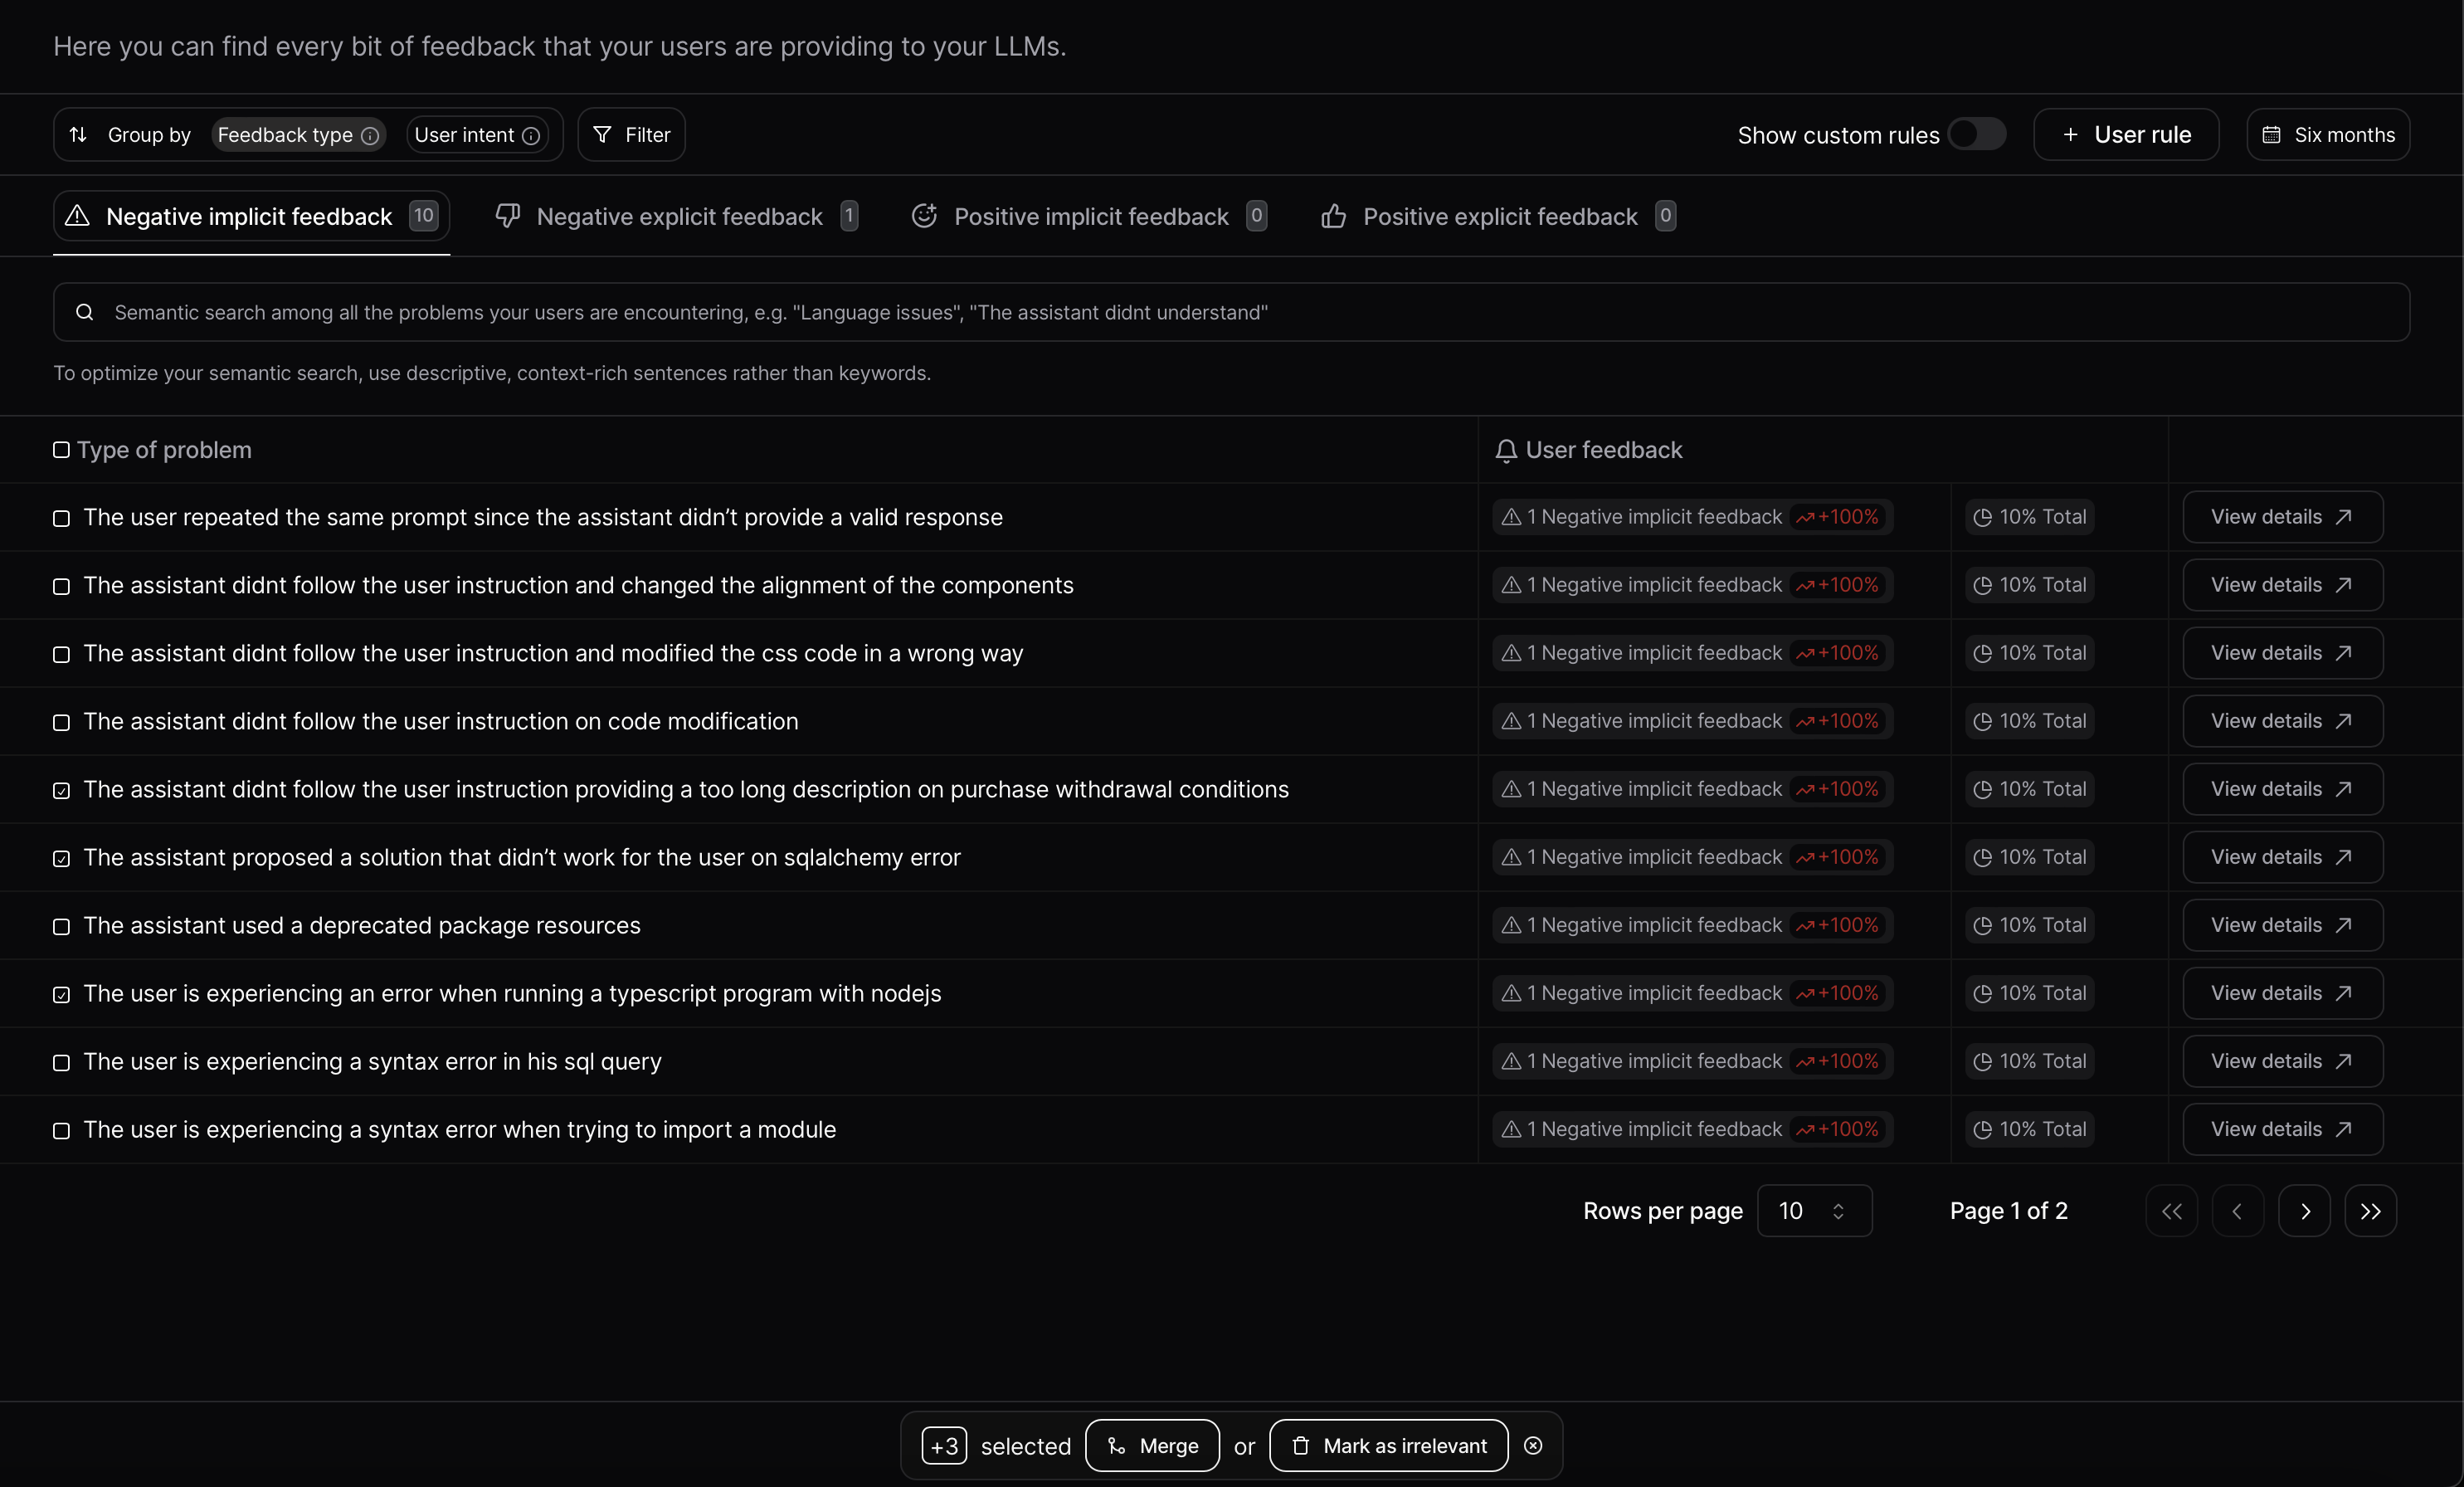Open the Rows per page dropdown
The width and height of the screenshot is (2464, 1487).
(1813, 1211)
